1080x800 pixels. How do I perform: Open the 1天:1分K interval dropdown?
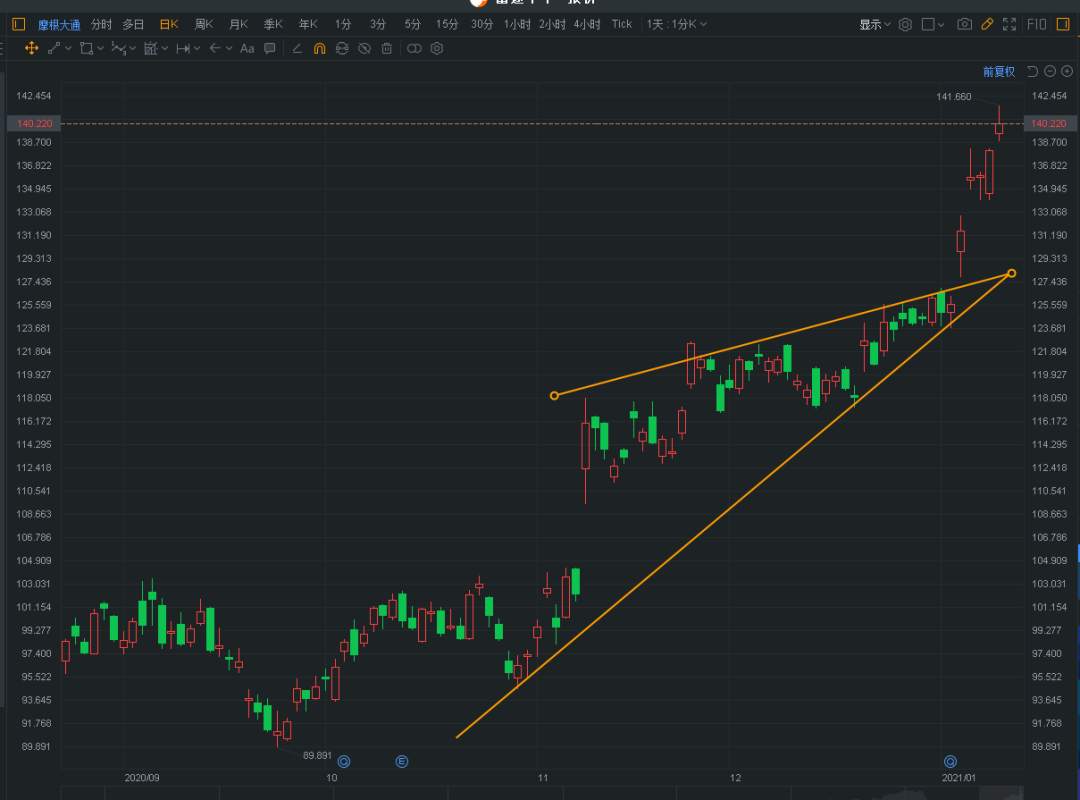[676, 25]
